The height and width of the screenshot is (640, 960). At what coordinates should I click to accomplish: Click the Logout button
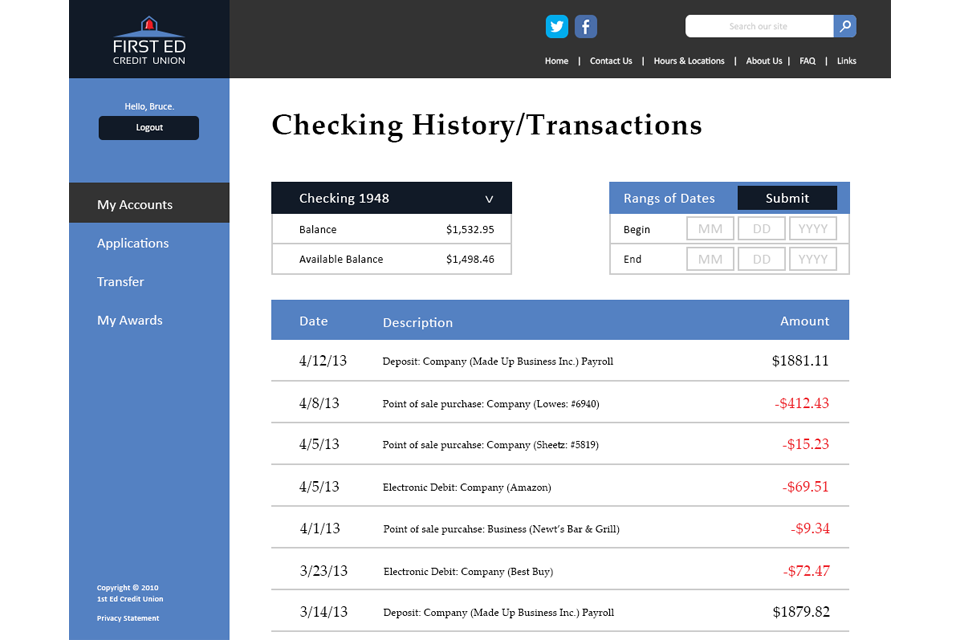149,128
